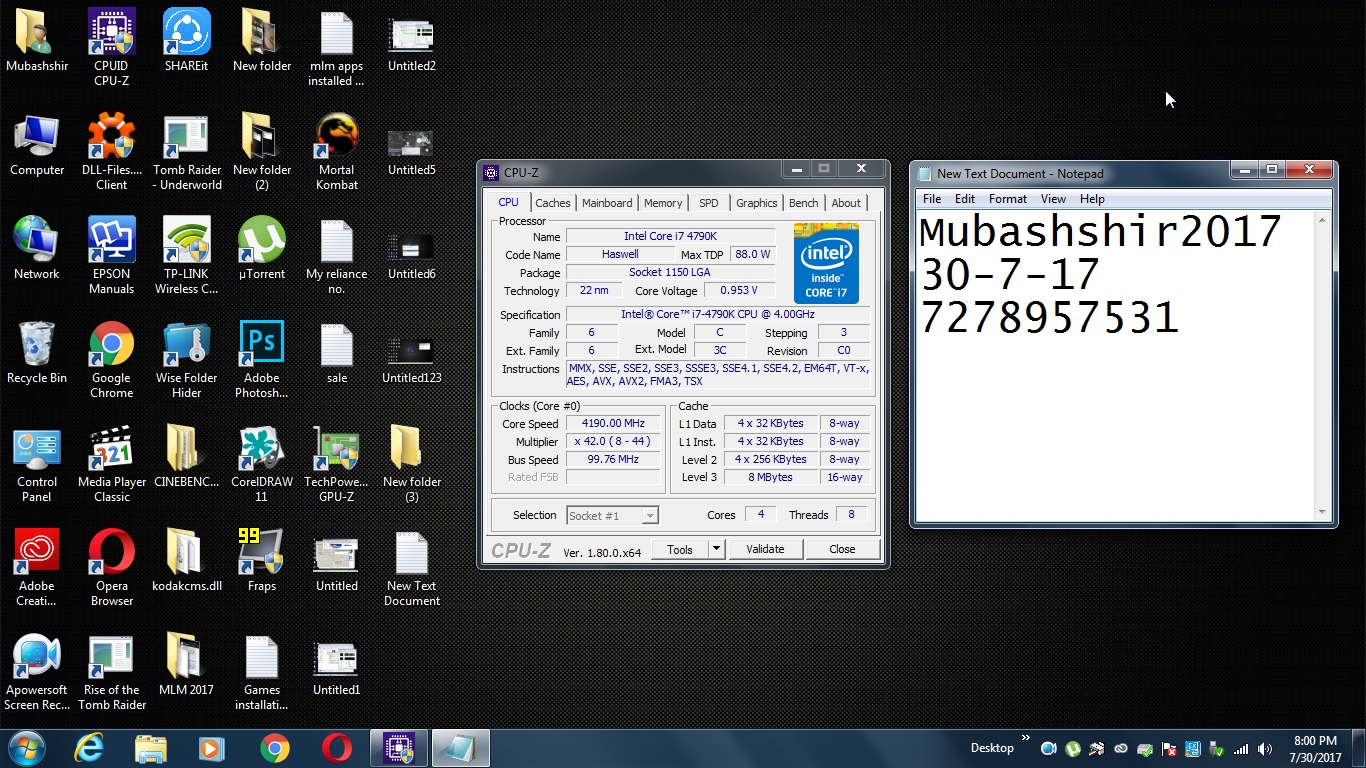Open the SPD tab in CPU-Z
The height and width of the screenshot is (768, 1366).
coord(709,203)
